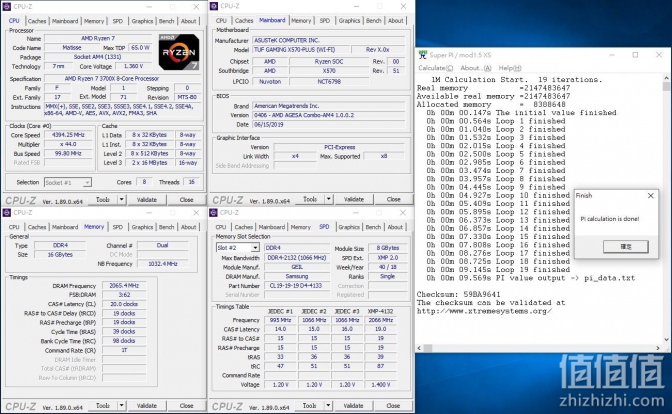Expand Tools arrow in Memory window
Viewport: 672px width, 414px height.
click(x=121, y=405)
